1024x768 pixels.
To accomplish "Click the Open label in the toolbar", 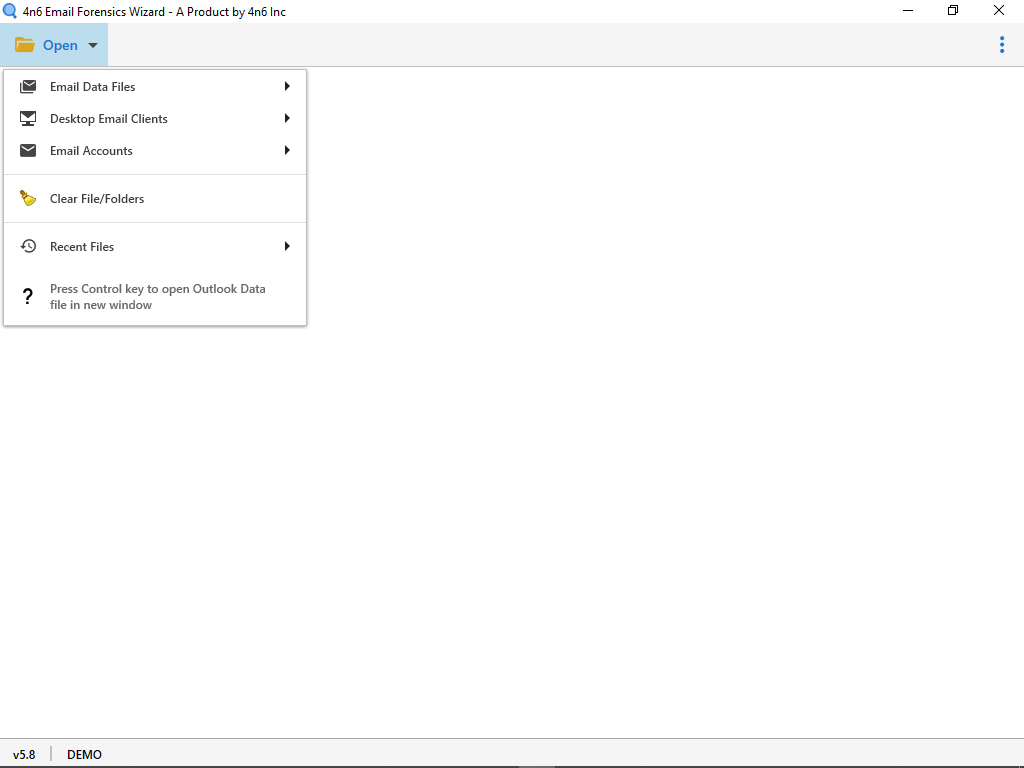I will 60,45.
